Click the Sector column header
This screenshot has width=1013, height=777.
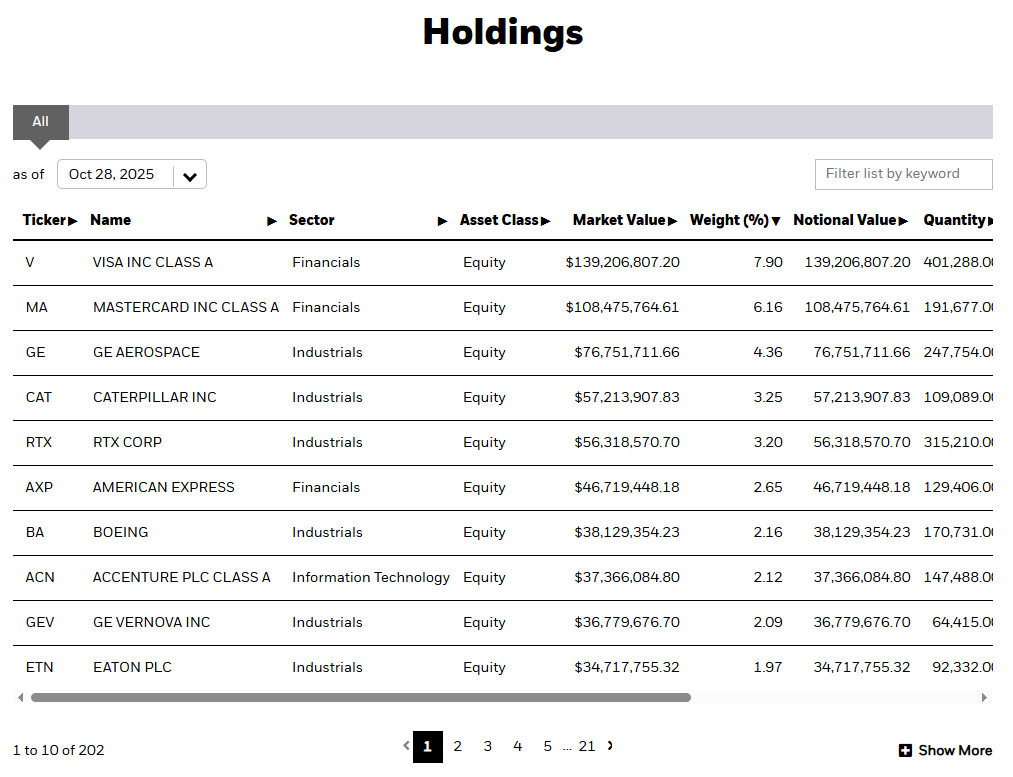tap(311, 220)
